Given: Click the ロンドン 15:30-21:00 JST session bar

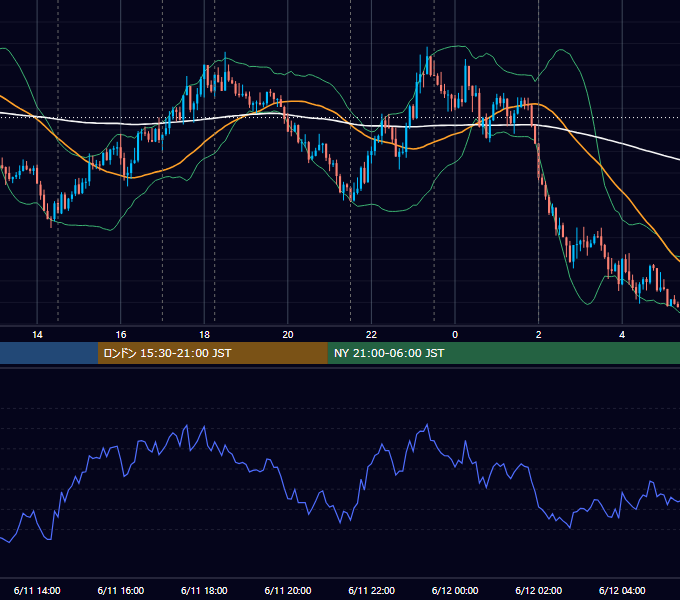Looking at the screenshot, I should [212, 353].
